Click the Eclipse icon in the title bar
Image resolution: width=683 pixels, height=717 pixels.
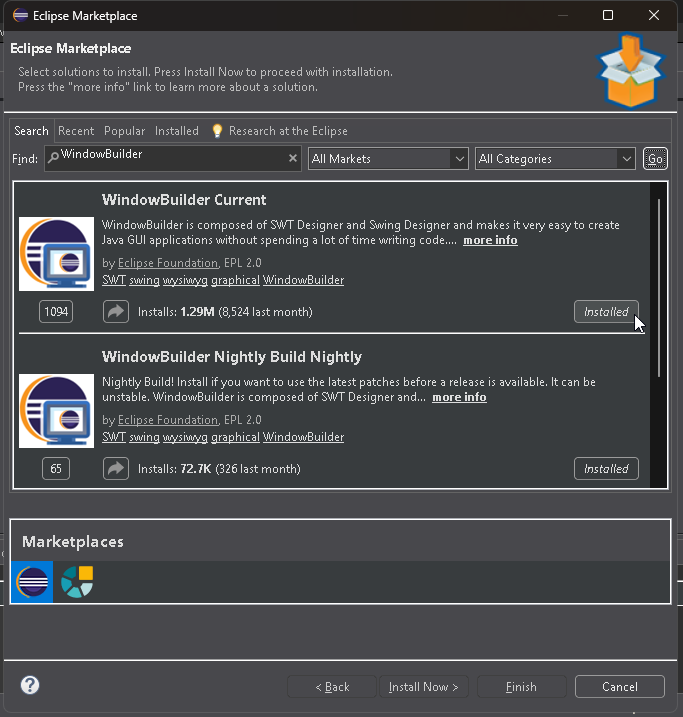(x=21, y=16)
